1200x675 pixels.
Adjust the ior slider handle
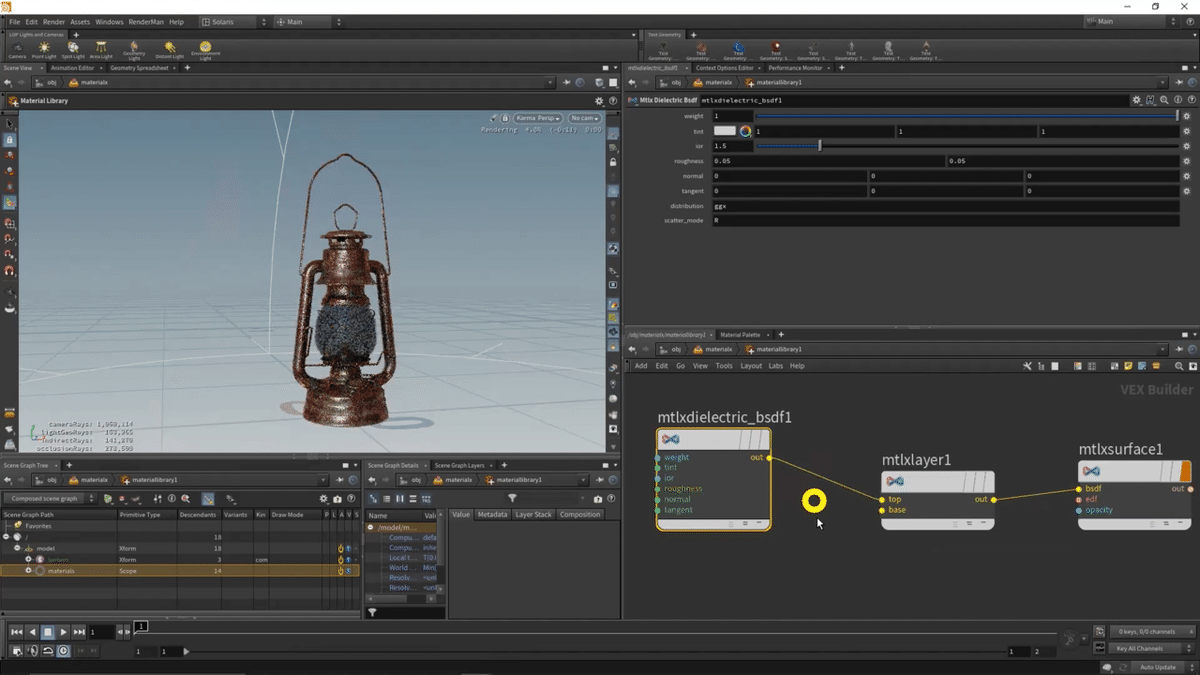click(820, 146)
